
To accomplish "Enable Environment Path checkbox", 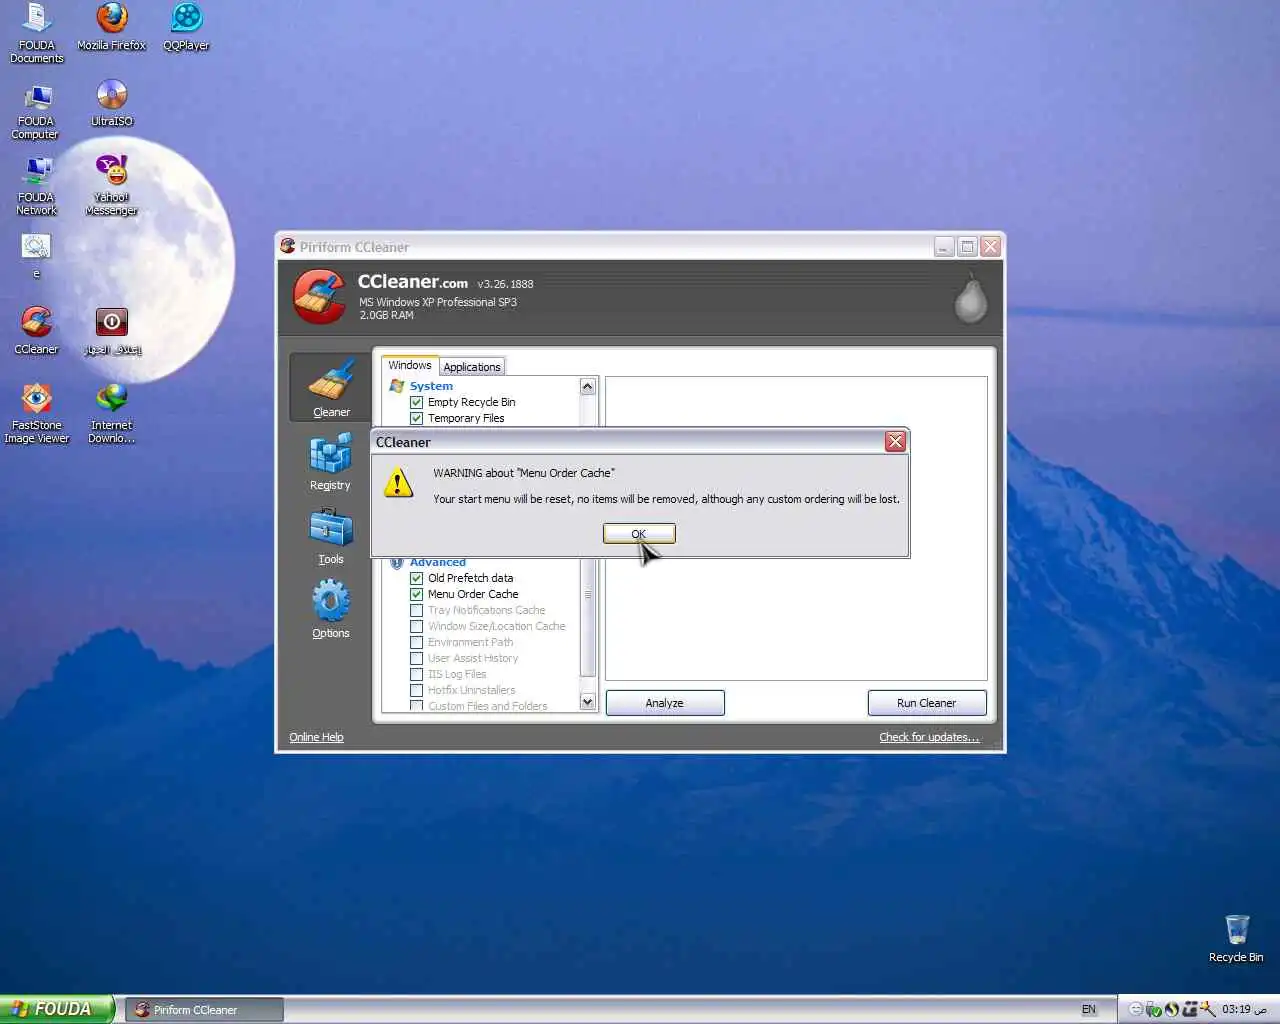I will point(417,642).
